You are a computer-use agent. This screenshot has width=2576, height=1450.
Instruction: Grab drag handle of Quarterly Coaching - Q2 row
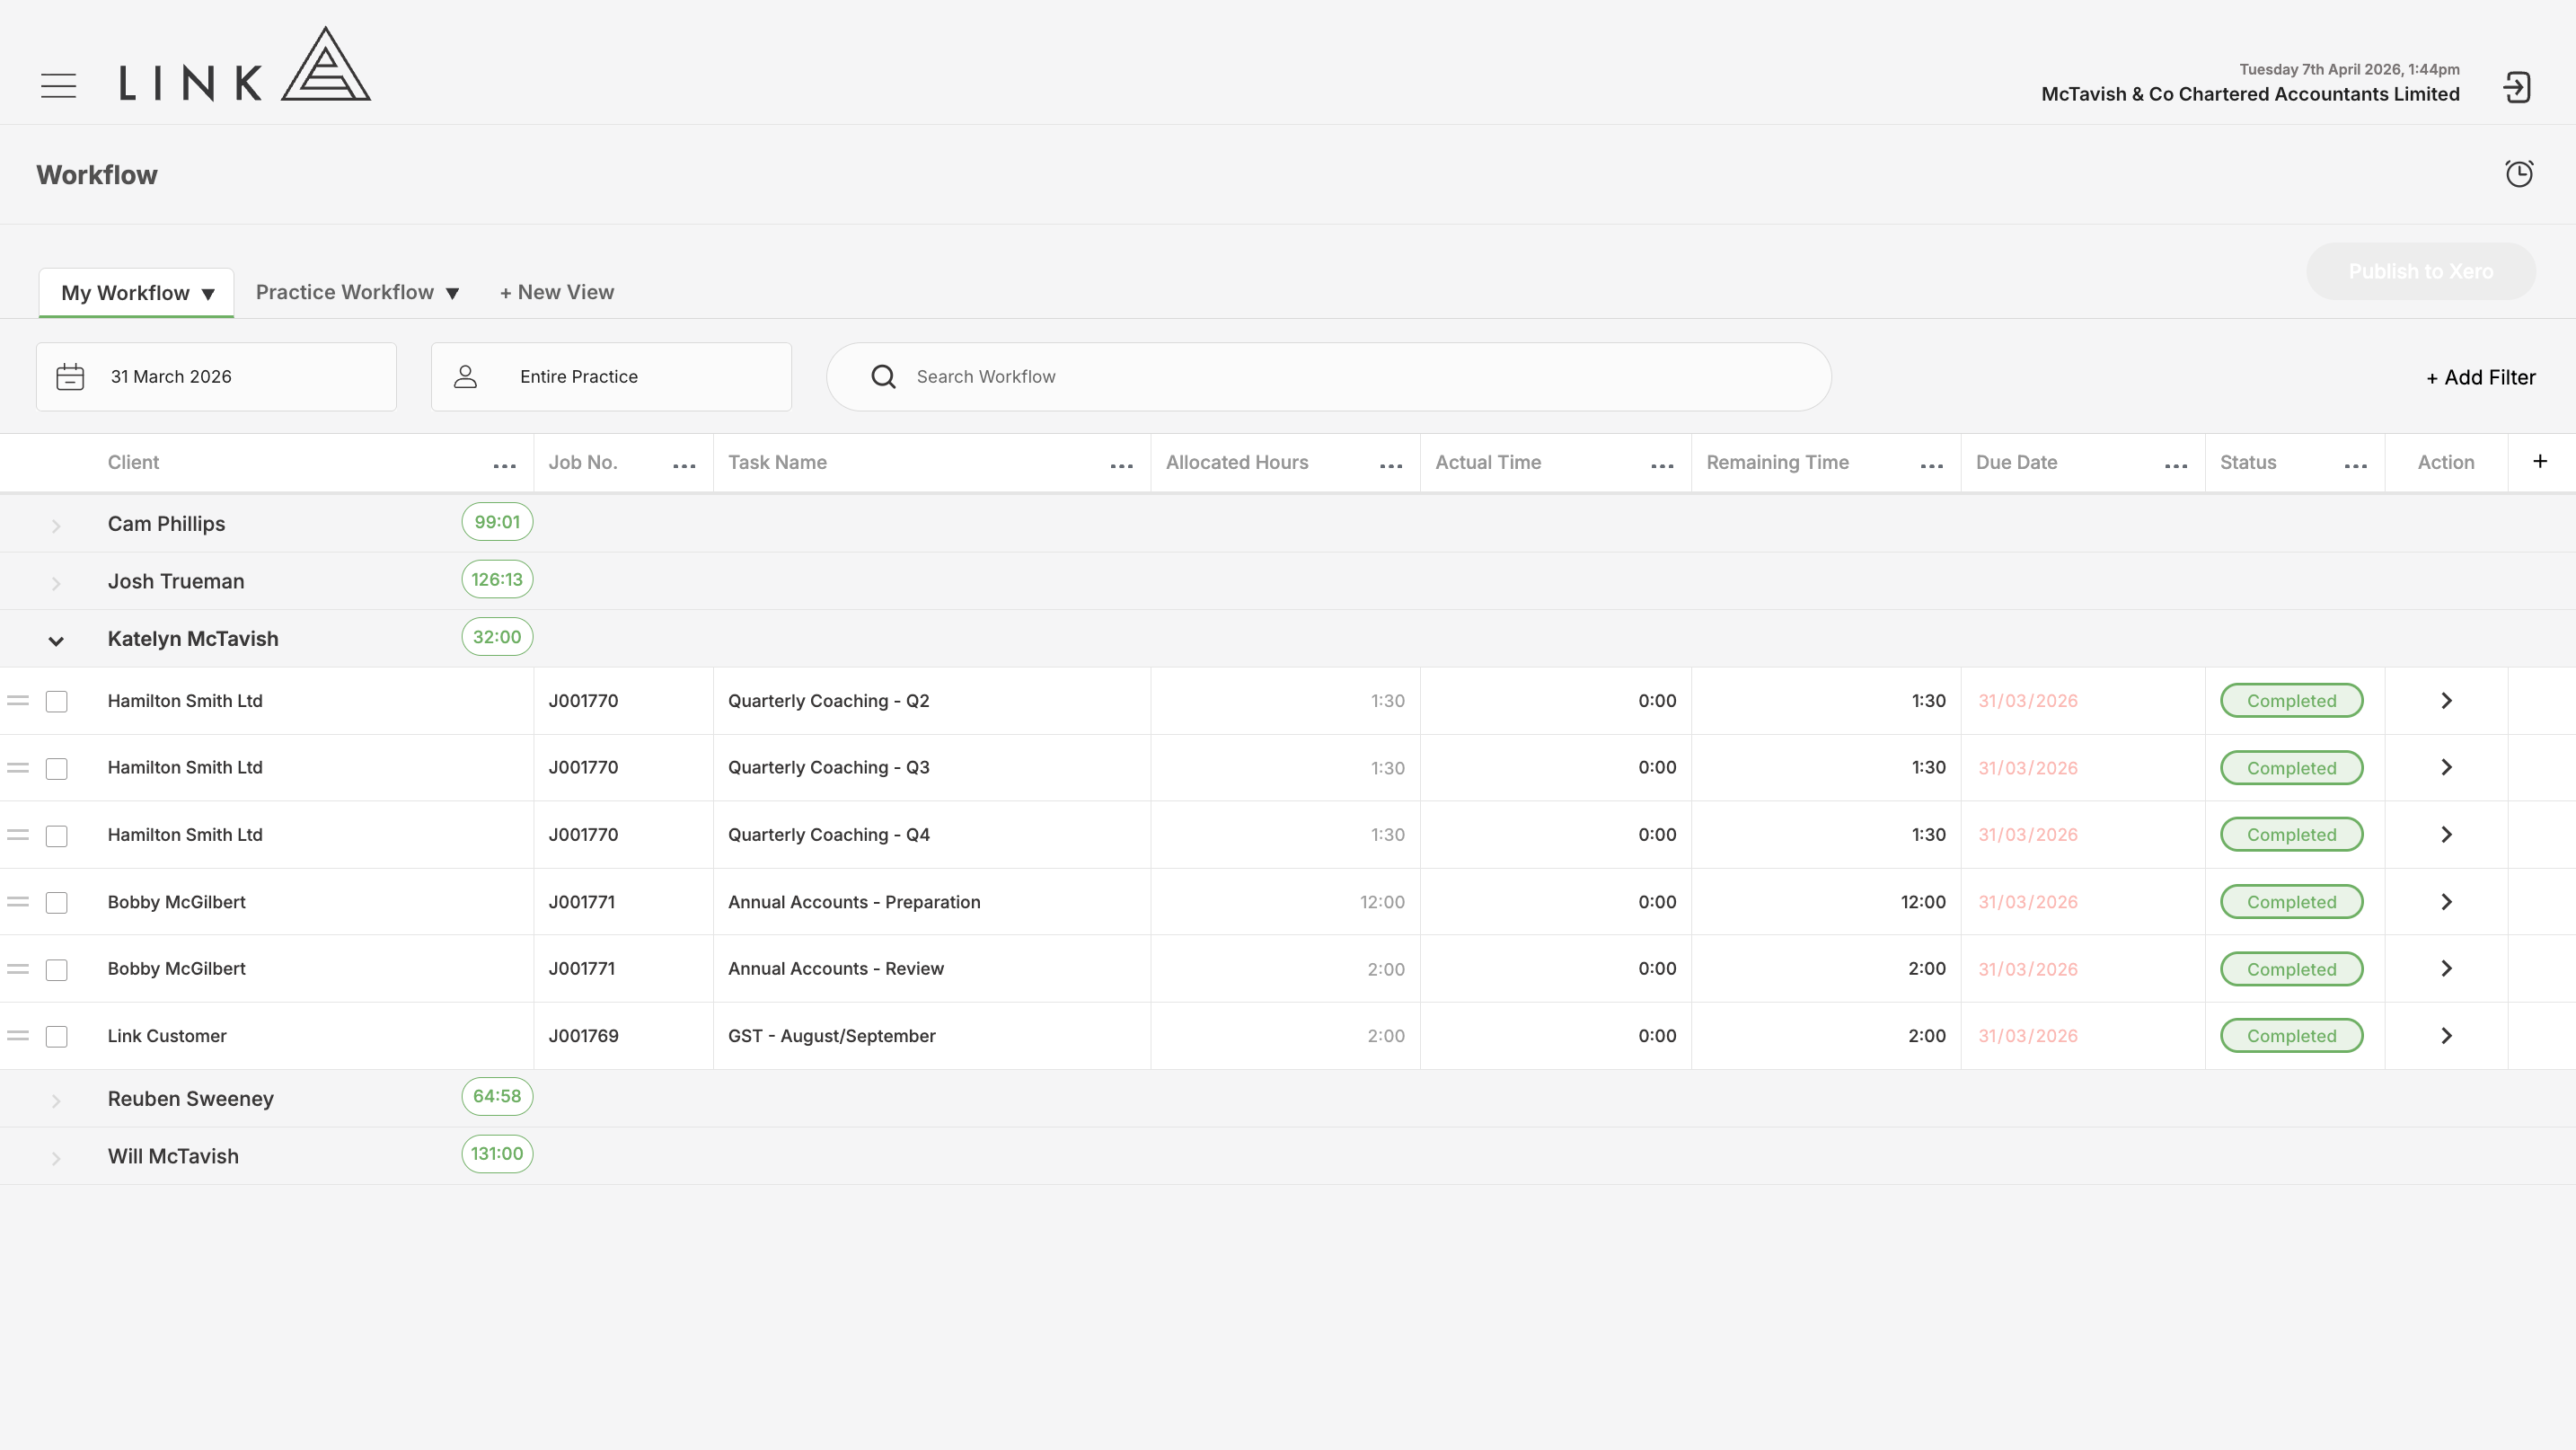point(18,701)
